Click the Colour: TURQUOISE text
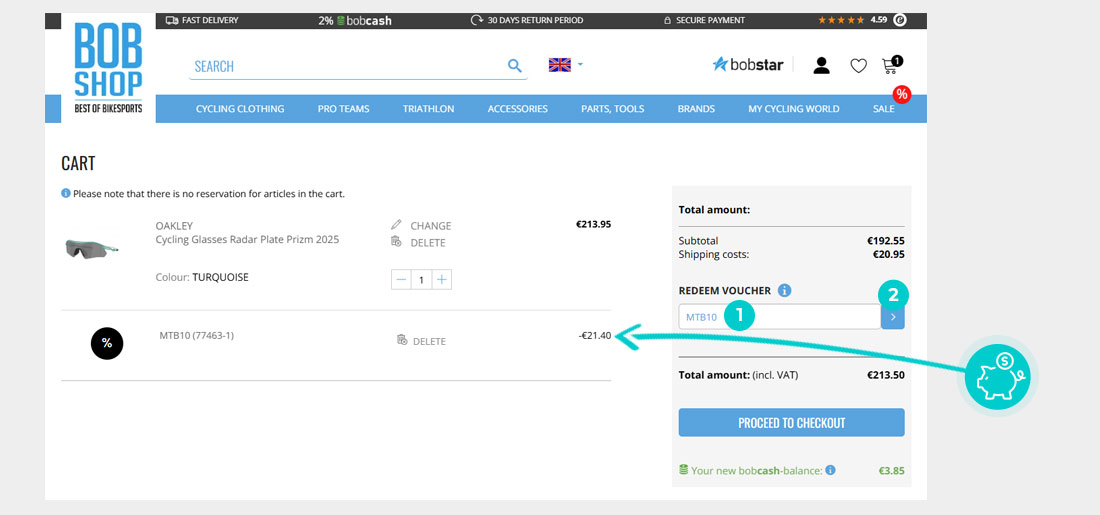This screenshot has width=1100, height=515. click(202, 277)
